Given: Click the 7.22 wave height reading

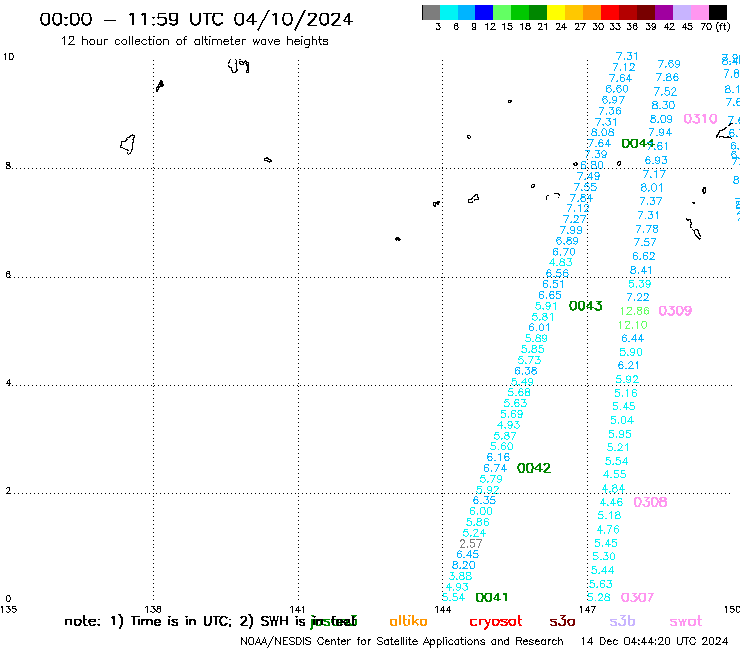Looking at the screenshot, I should (638, 297).
